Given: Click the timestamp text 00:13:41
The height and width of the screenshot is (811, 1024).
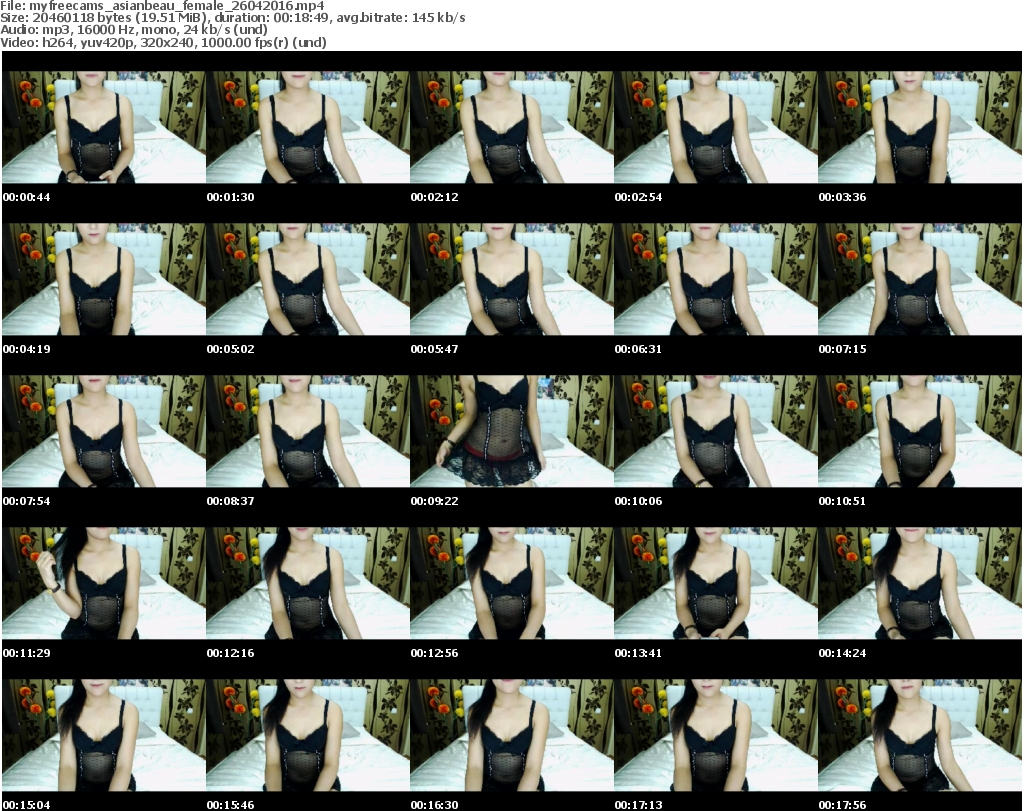Looking at the screenshot, I should point(638,653).
